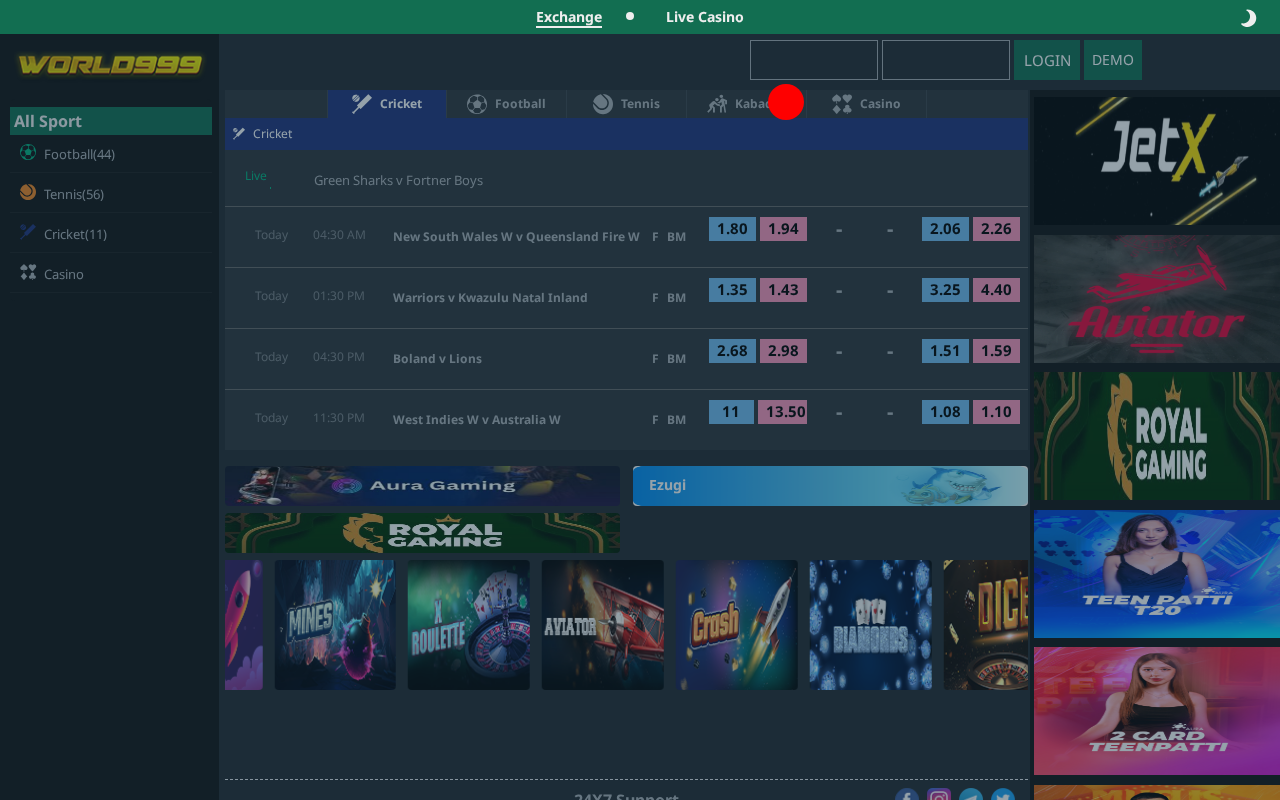Open the West Indies W v Australia W match
Viewport: 1280px width, 800px height.
[x=477, y=420]
